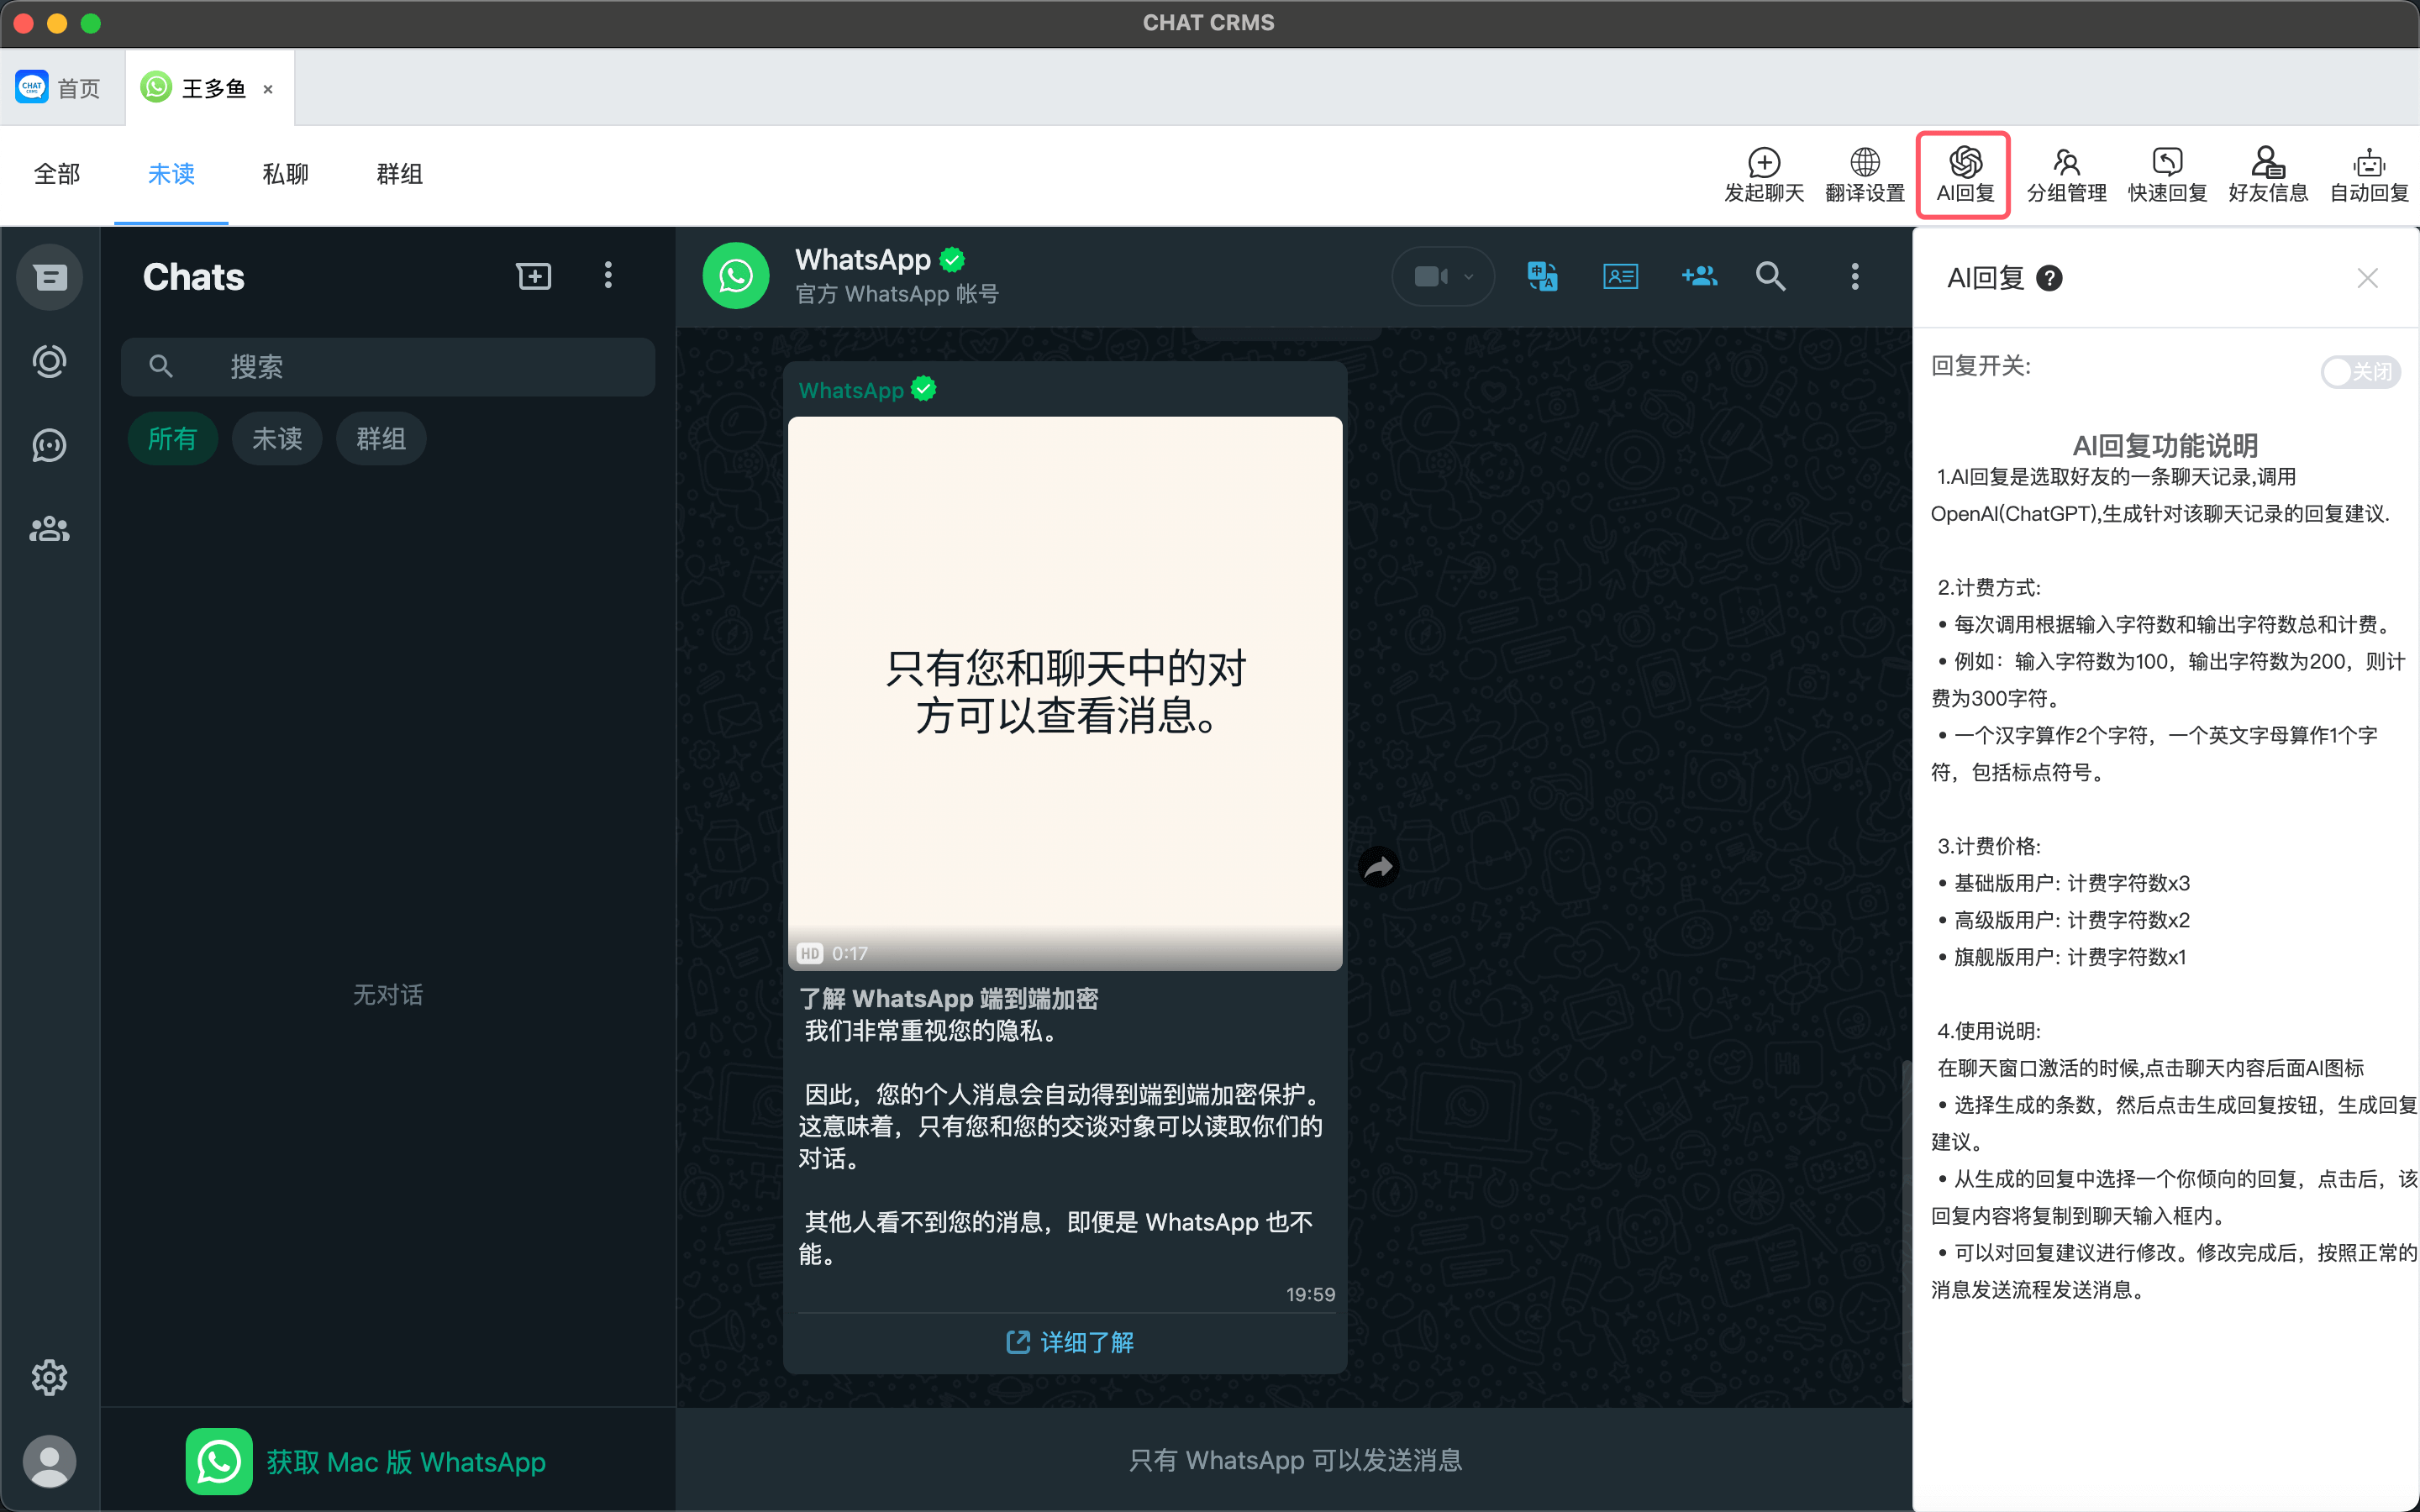Click the chat area scrollbar
2420x1512 pixels.
click(x=1905, y=1230)
